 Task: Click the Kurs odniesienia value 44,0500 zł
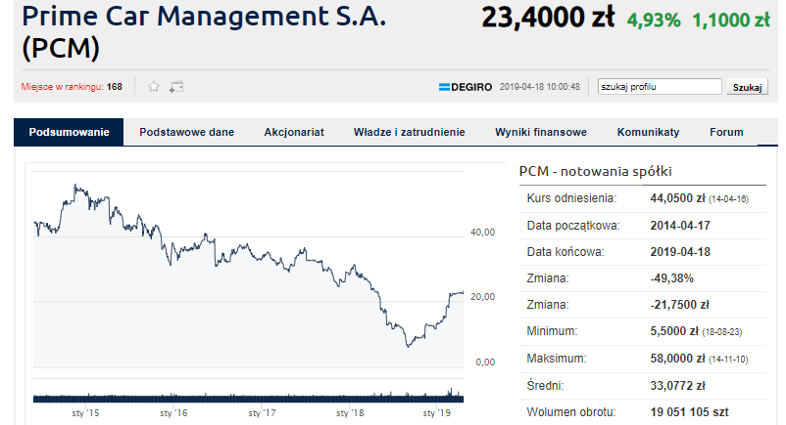(x=678, y=198)
